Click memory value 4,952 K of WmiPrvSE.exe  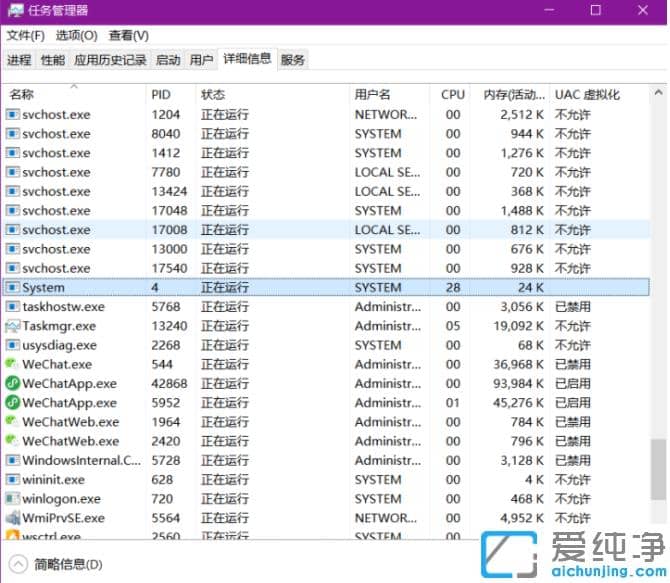[522, 518]
